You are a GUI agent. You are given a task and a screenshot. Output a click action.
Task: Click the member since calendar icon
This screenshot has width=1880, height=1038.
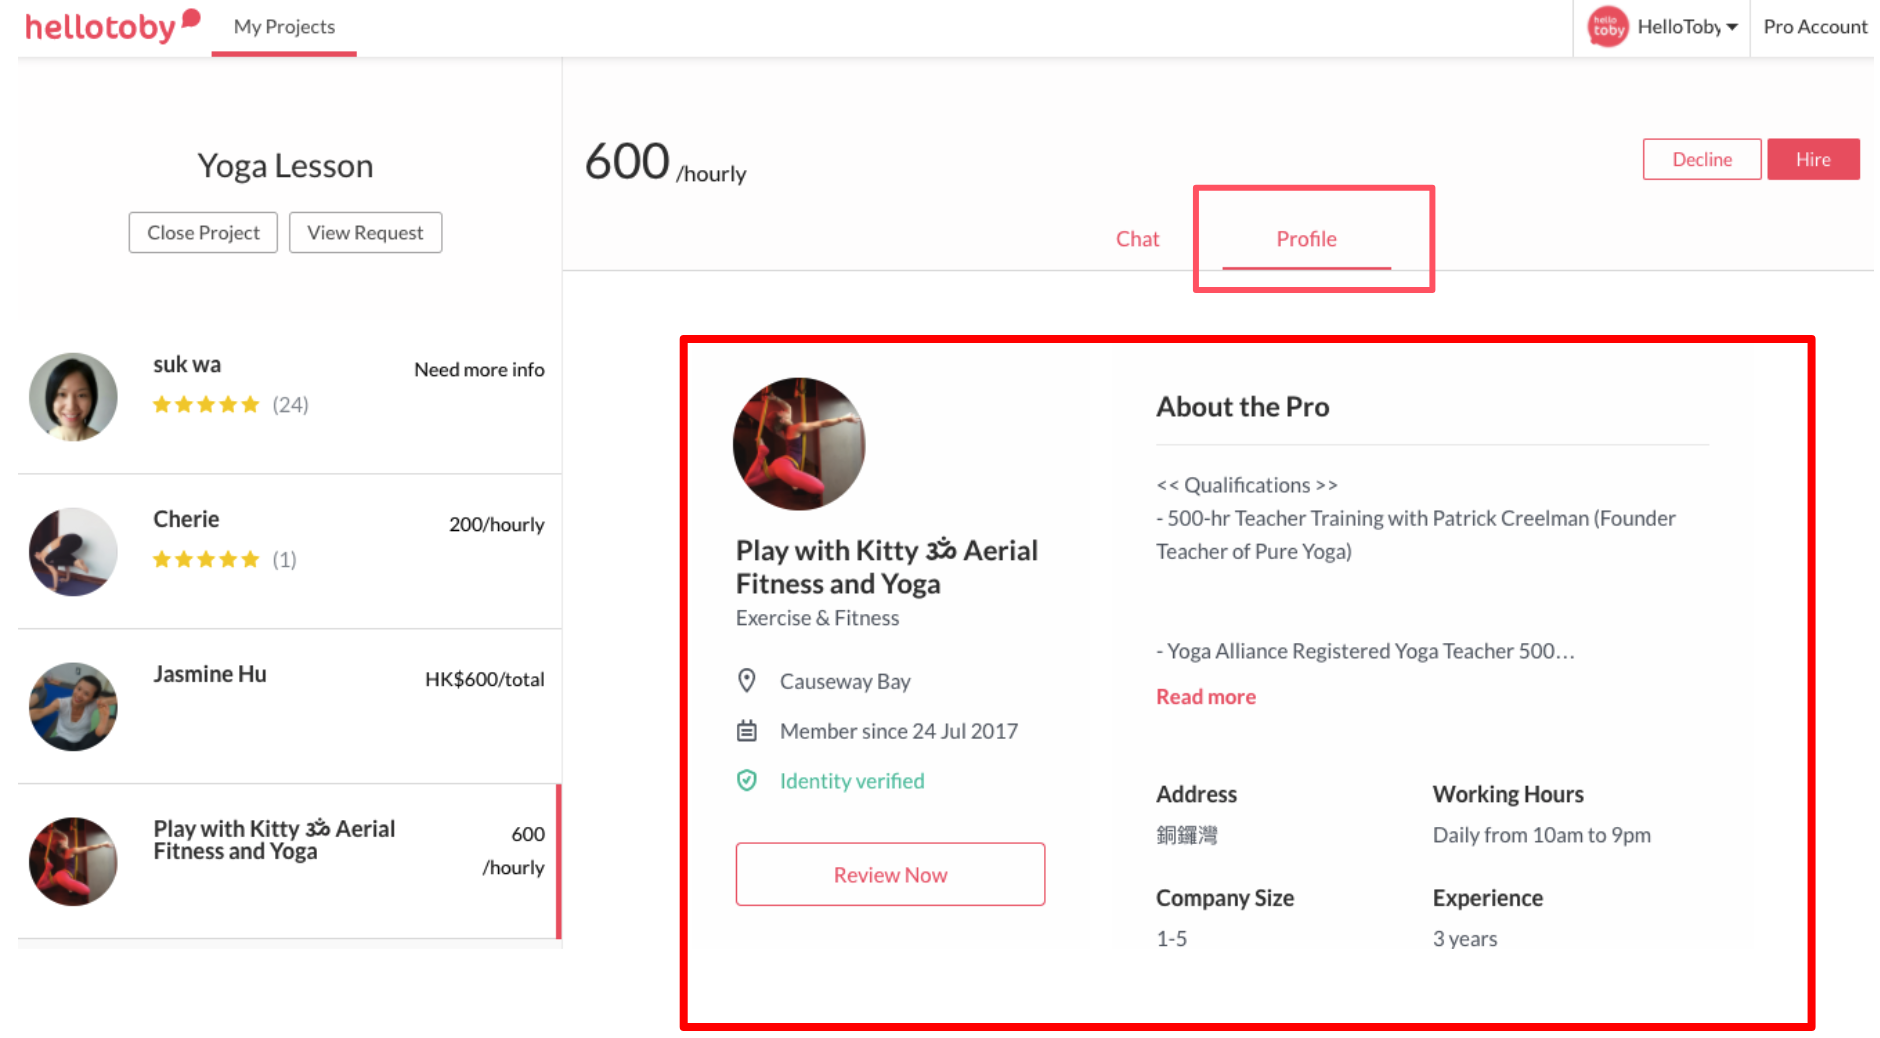[x=747, y=731]
